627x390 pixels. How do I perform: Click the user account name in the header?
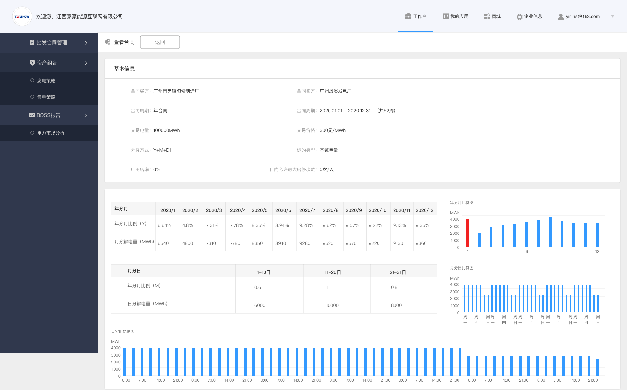tap(583, 17)
